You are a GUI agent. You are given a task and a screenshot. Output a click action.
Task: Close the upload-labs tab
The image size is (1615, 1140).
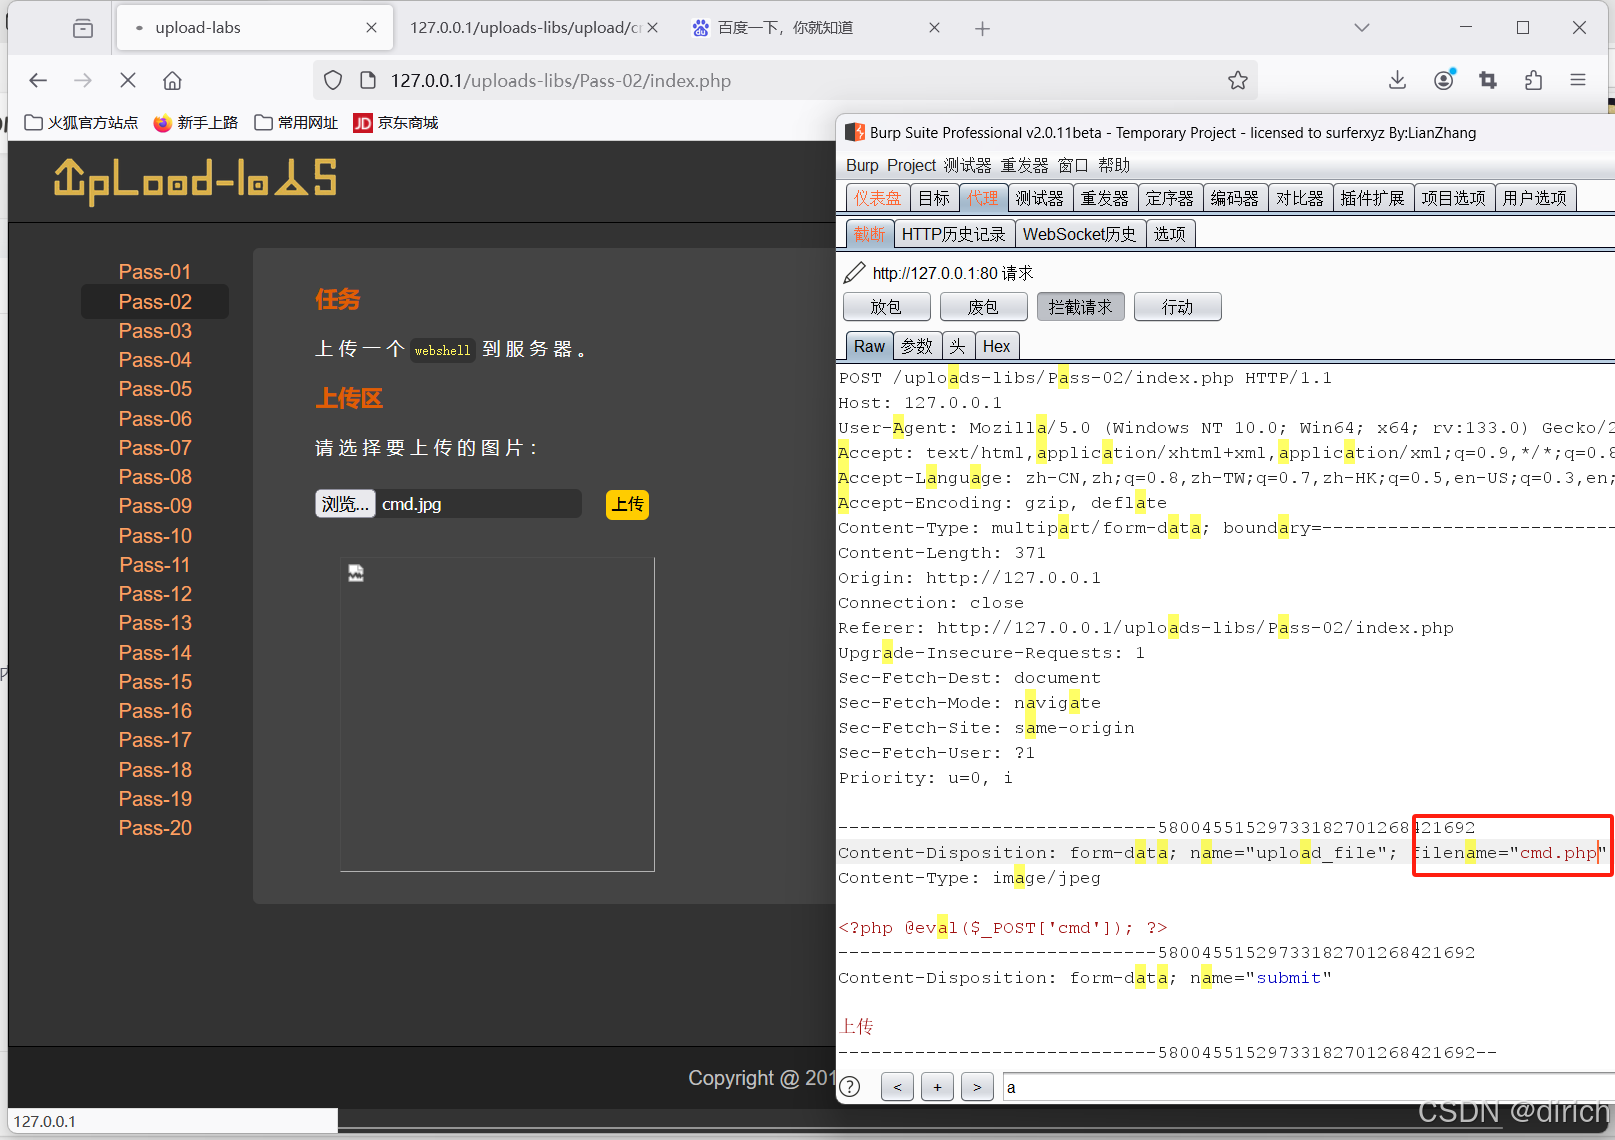pos(371,28)
